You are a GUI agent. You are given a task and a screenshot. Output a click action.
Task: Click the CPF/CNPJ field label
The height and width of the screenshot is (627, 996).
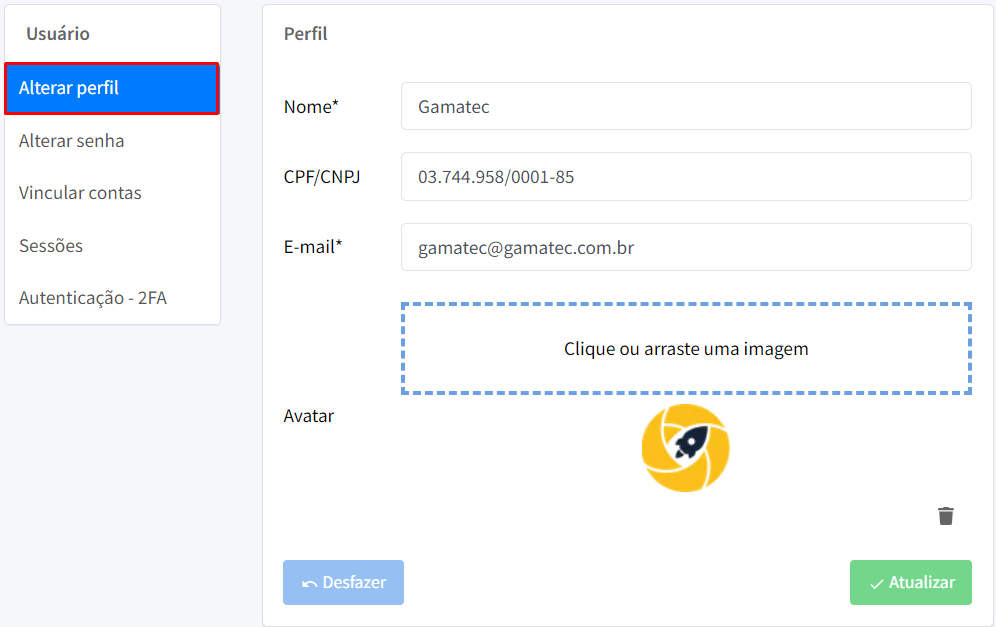(x=321, y=177)
